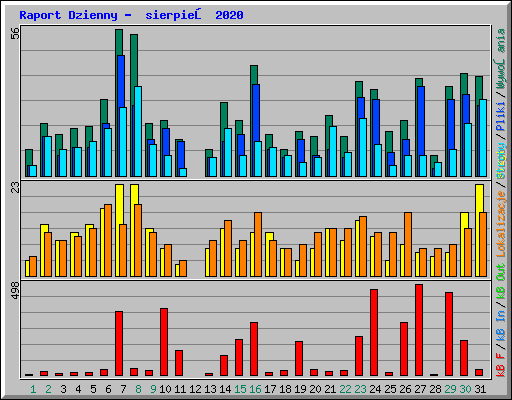Select the red kB F legend label
The height and width of the screenshot is (400, 512).
[x=501, y=364]
